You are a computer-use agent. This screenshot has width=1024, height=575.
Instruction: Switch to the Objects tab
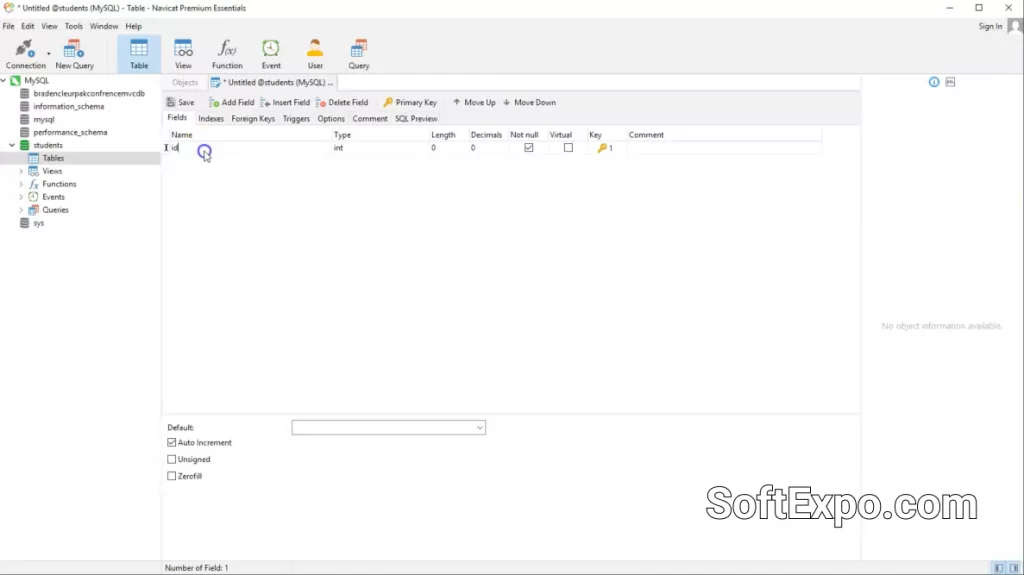(x=185, y=82)
